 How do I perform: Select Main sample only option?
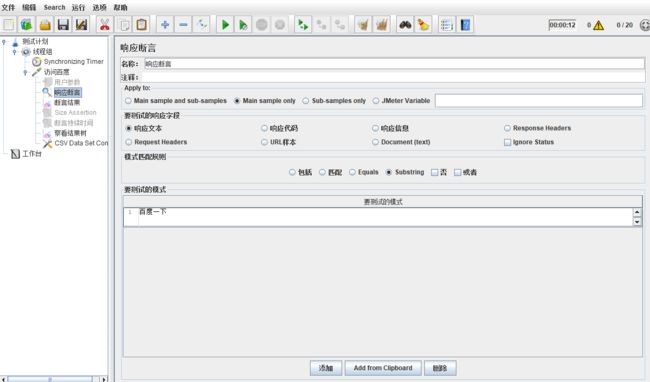click(237, 101)
